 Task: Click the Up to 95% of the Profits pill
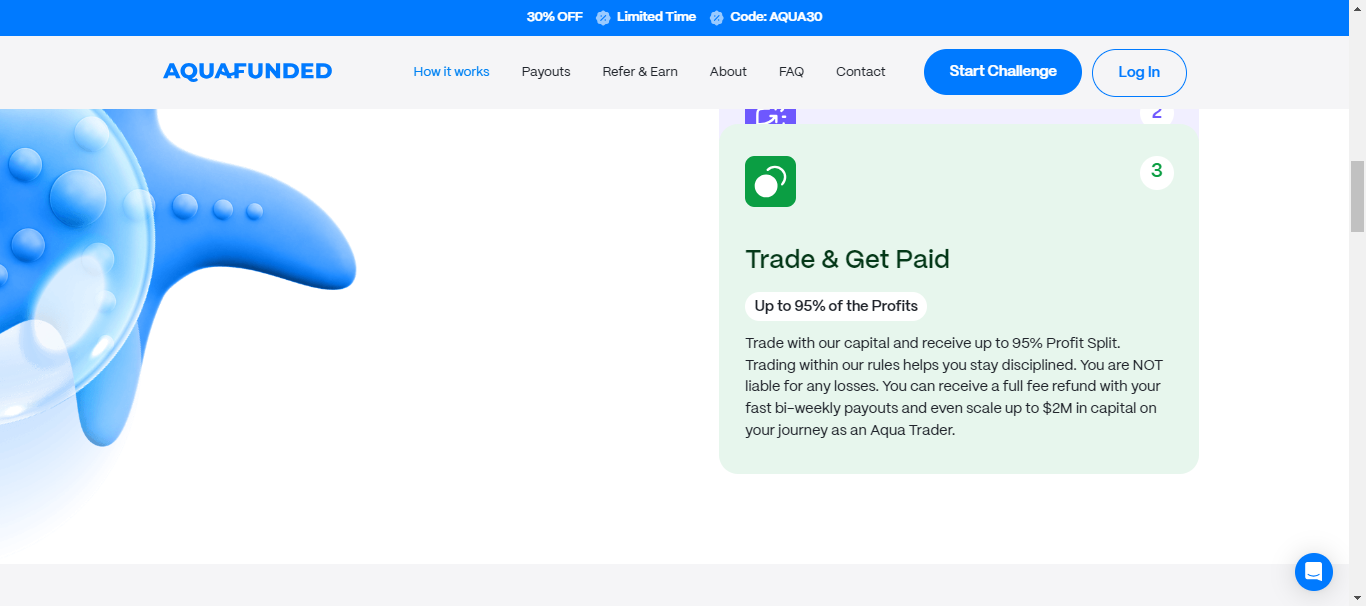[x=835, y=306]
